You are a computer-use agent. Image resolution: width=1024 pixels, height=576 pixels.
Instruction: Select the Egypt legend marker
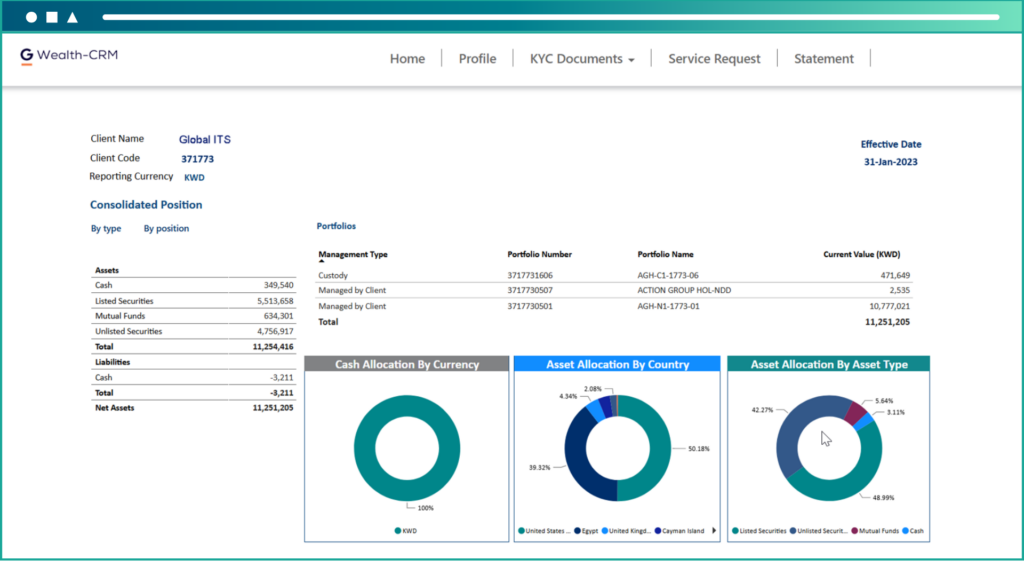(578, 531)
